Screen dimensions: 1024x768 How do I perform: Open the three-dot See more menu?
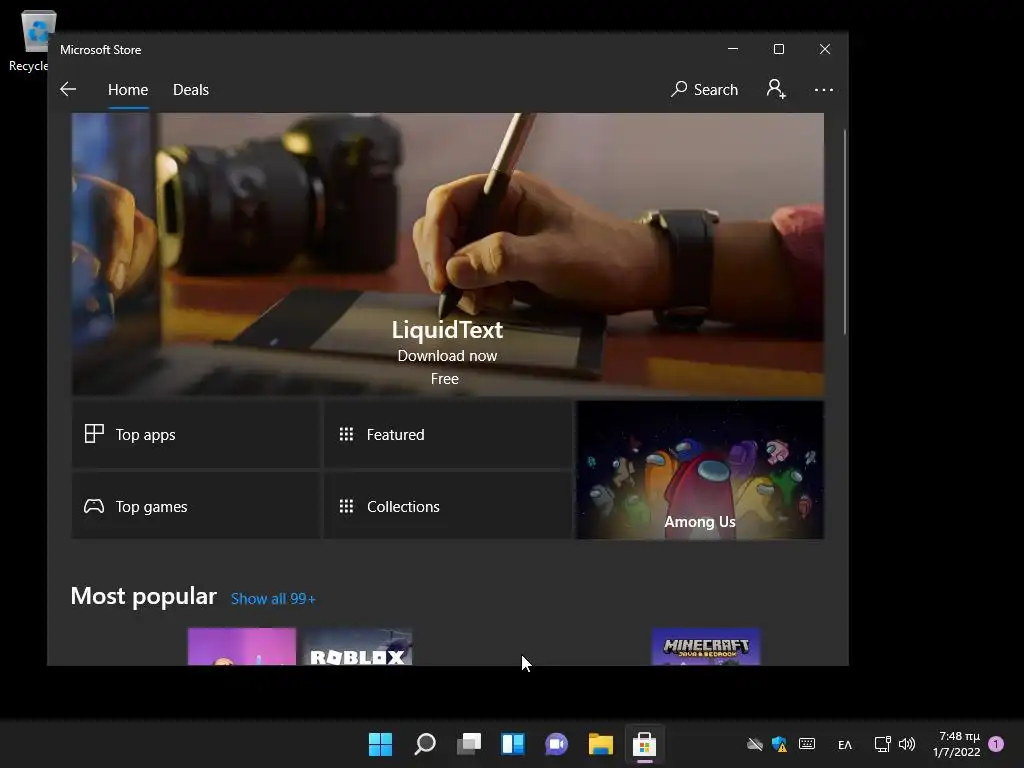click(x=824, y=89)
